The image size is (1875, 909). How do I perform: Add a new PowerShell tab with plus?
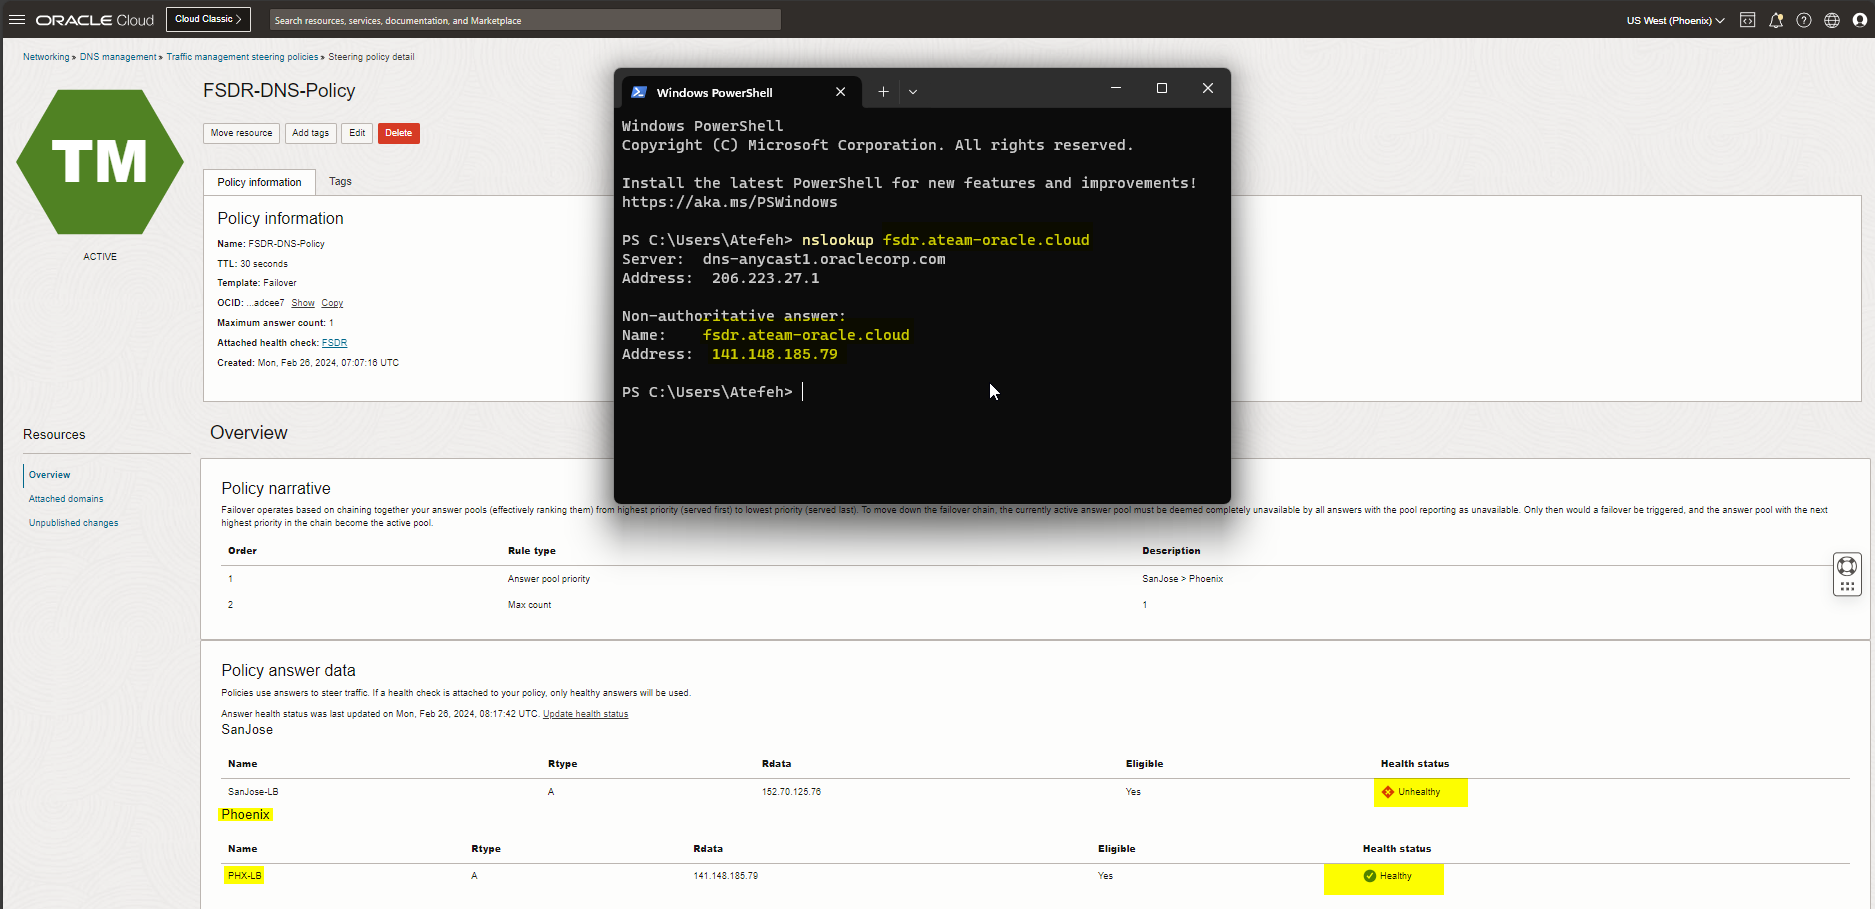(x=883, y=92)
